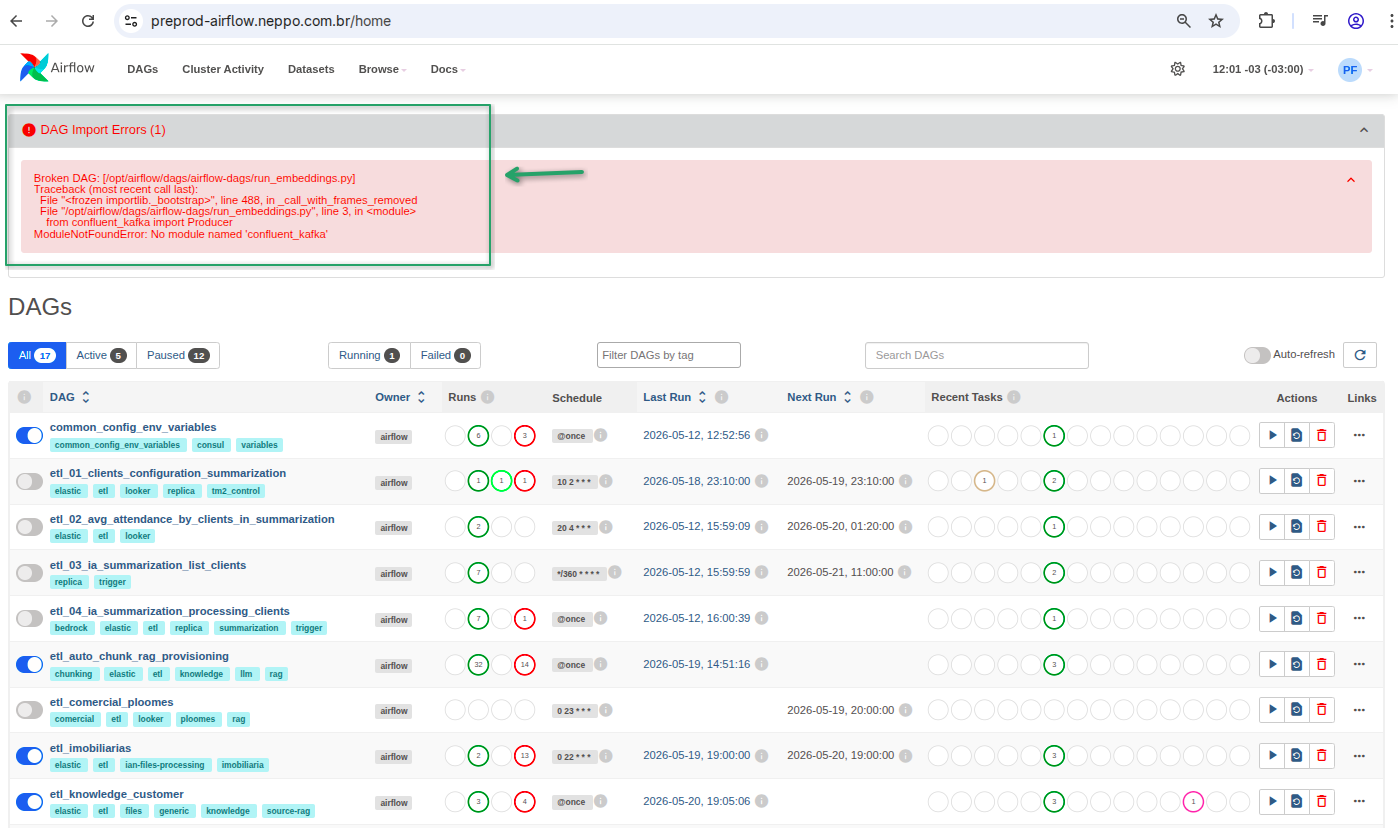Refresh the etl_imobiliarias DAG

click(1297, 755)
